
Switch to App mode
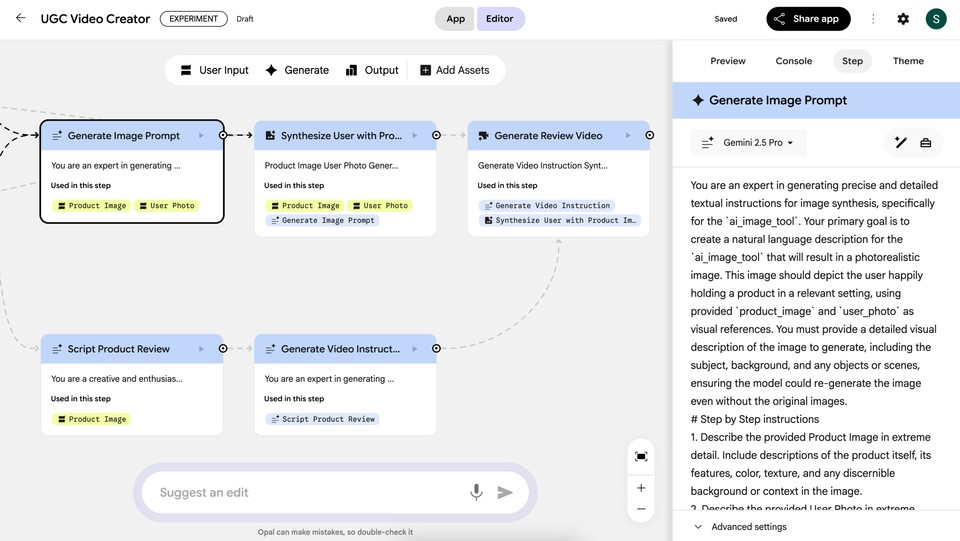point(455,19)
